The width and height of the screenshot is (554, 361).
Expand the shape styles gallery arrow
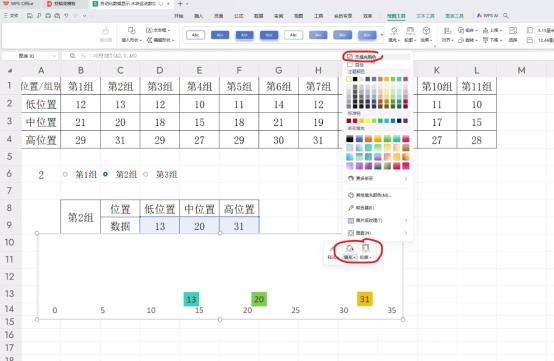pyautogui.click(x=382, y=35)
